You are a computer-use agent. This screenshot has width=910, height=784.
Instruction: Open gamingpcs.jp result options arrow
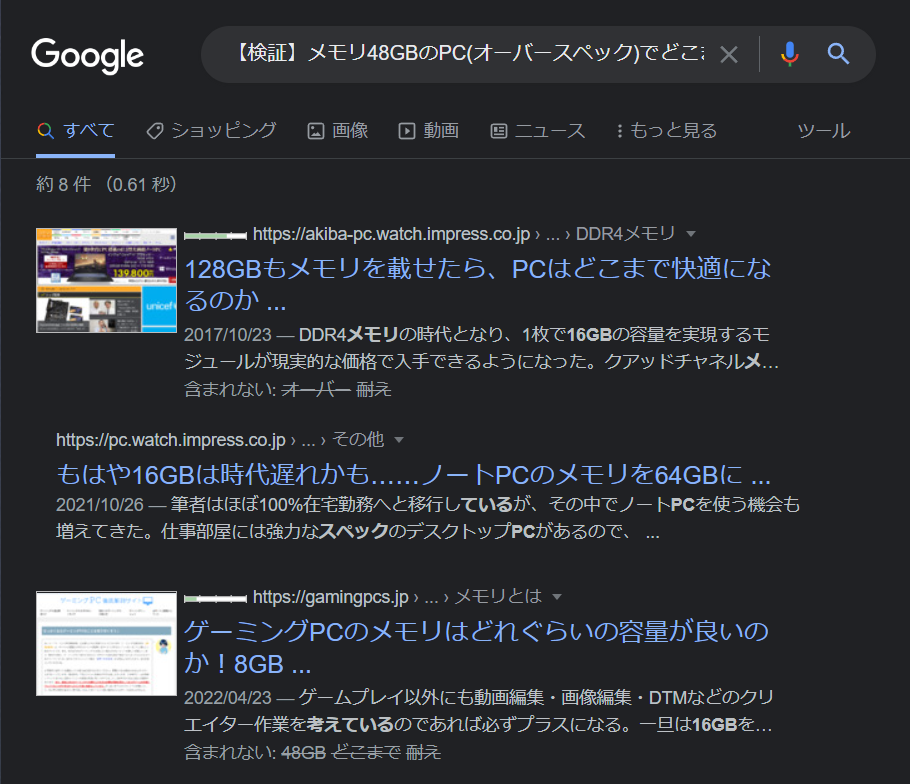(557, 597)
